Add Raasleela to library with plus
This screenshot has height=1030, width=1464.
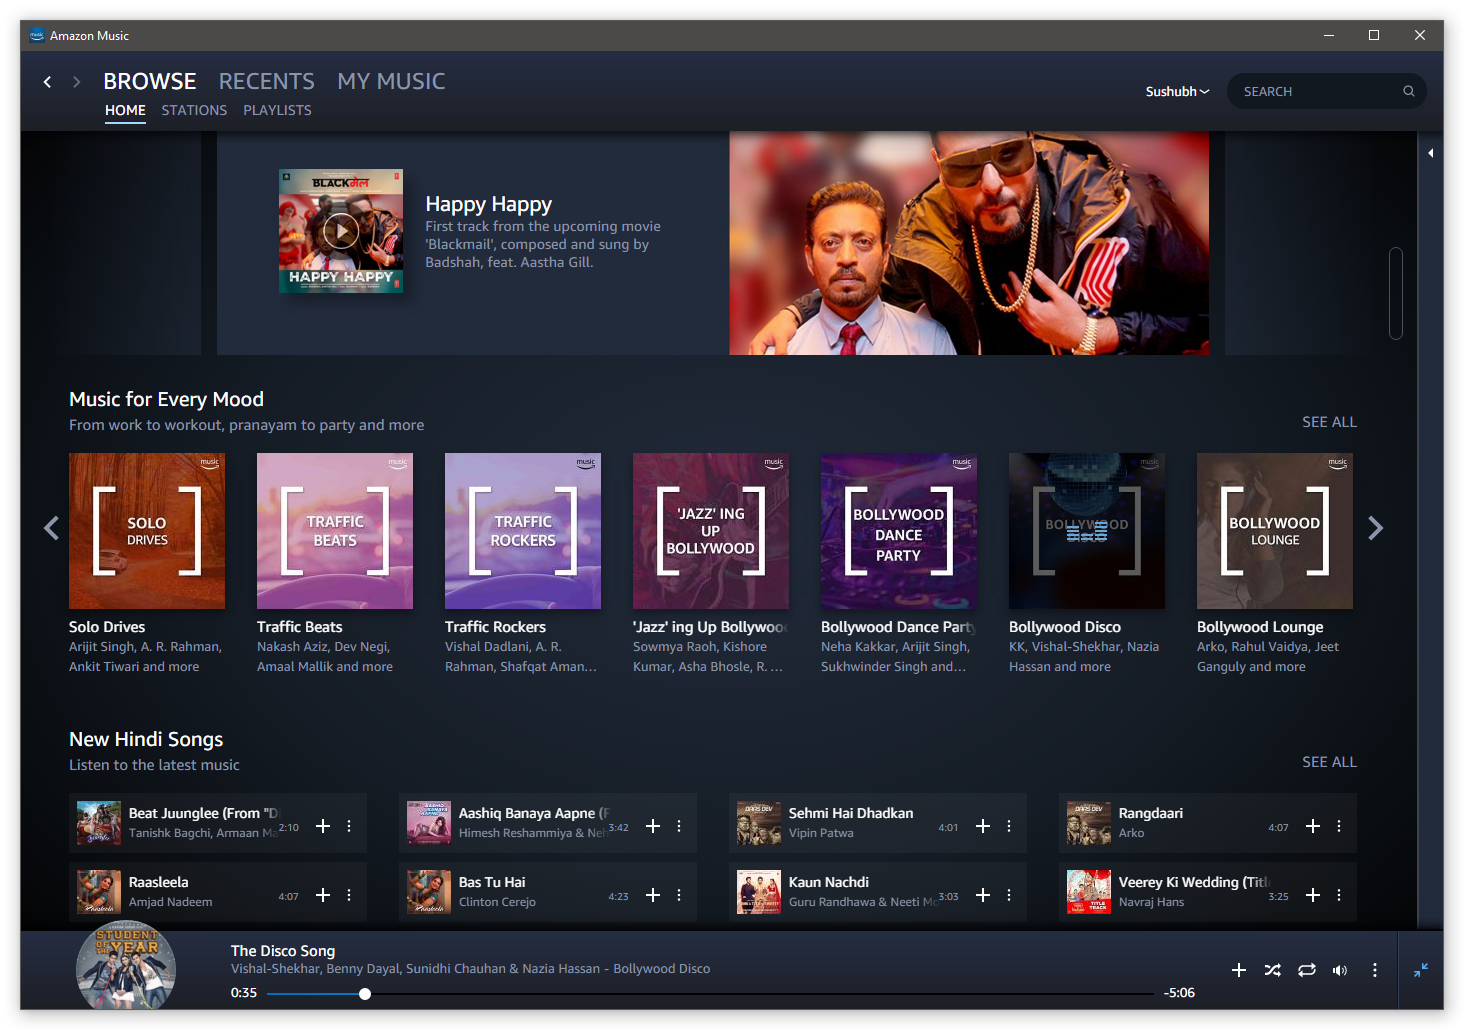[323, 895]
